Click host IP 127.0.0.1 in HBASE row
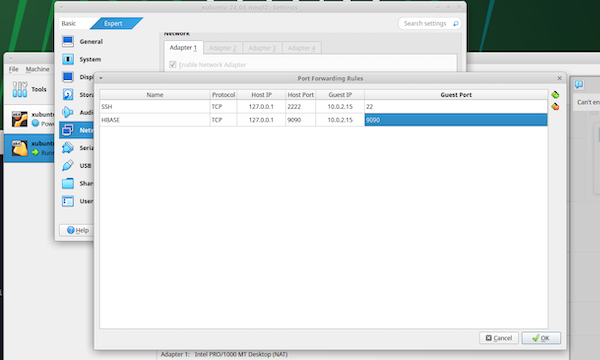The height and width of the screenshot is (360, 600). pos(261,120)
